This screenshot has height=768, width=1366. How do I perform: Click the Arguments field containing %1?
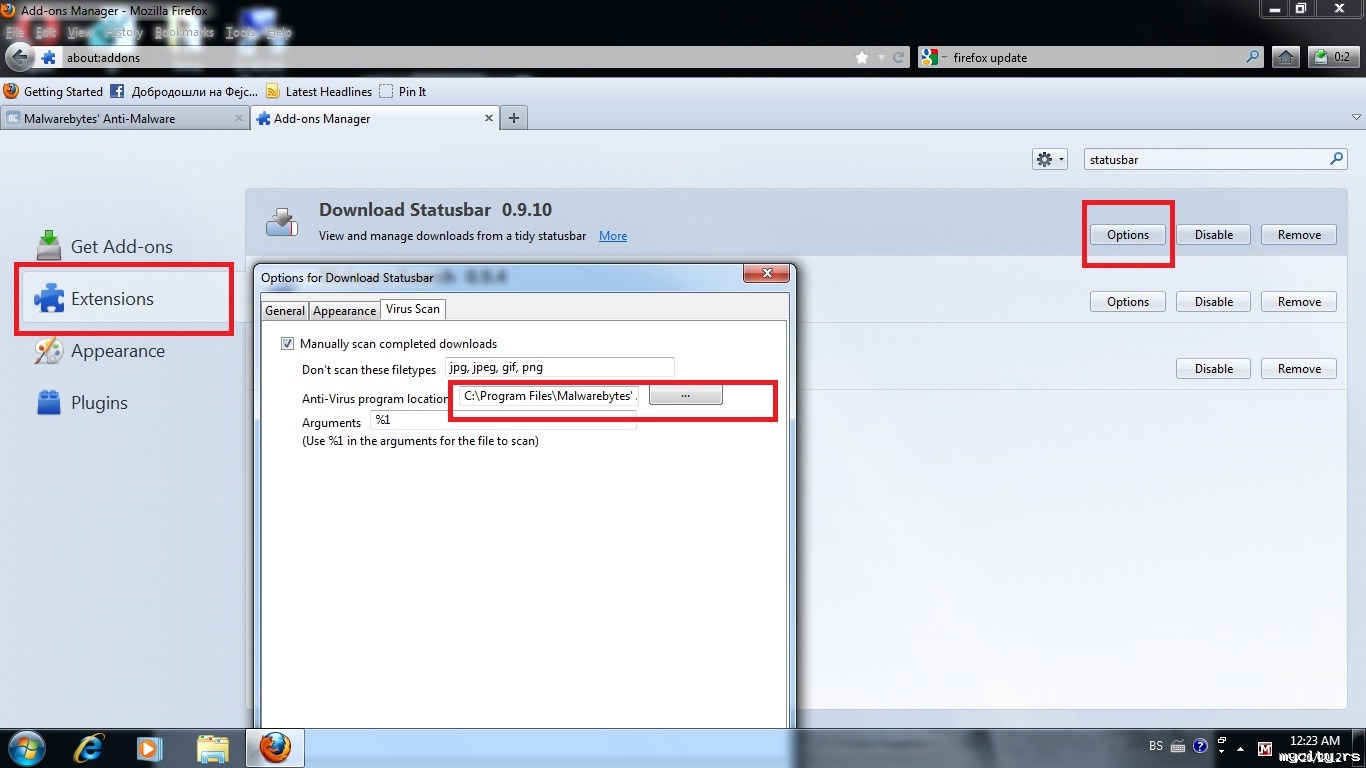click(x=503, y=420)
